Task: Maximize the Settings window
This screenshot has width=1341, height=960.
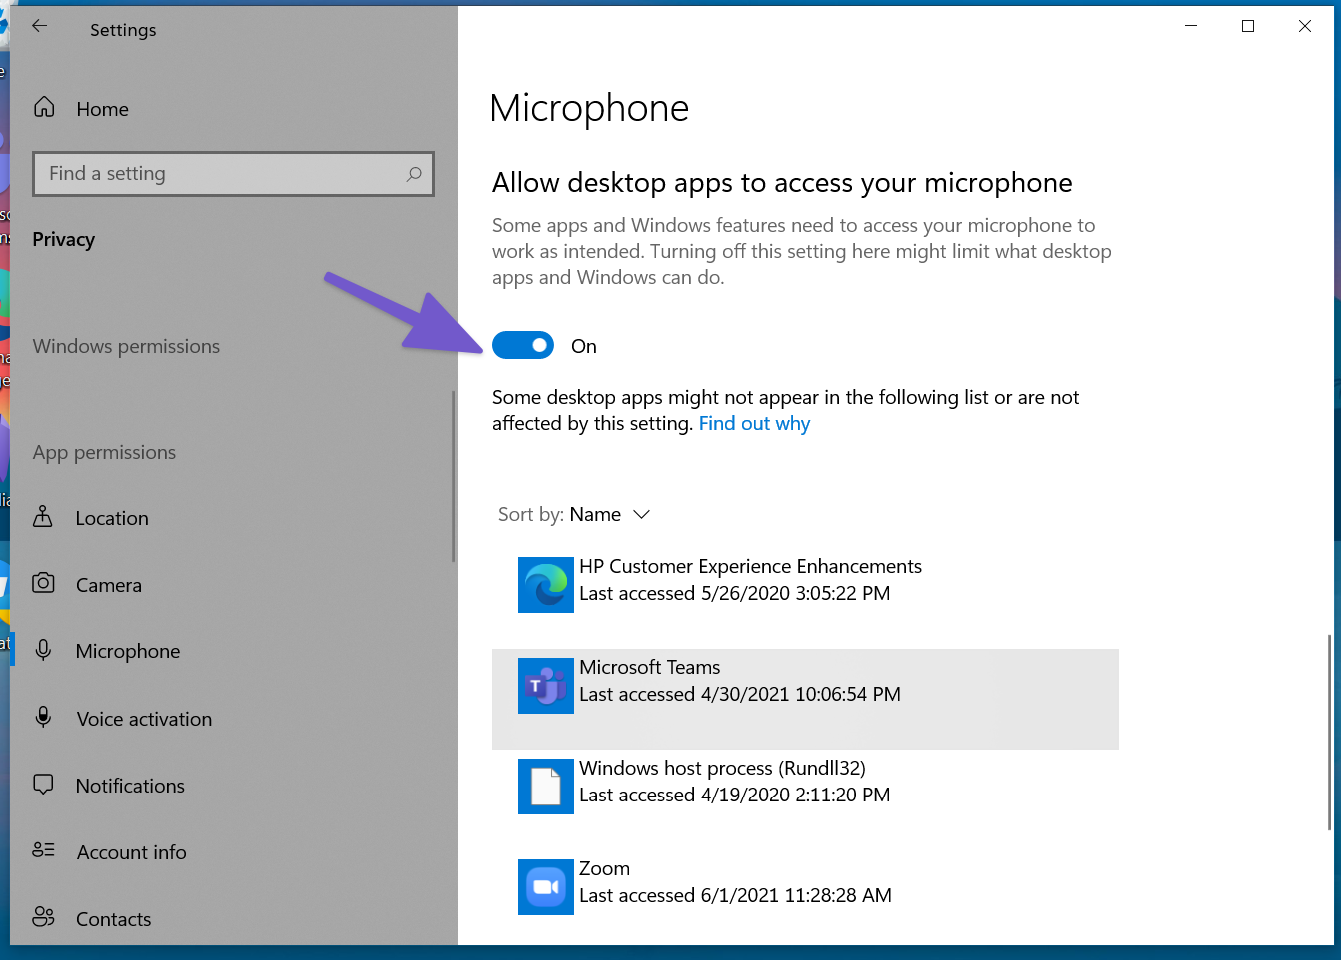Action: [1248, 26]
